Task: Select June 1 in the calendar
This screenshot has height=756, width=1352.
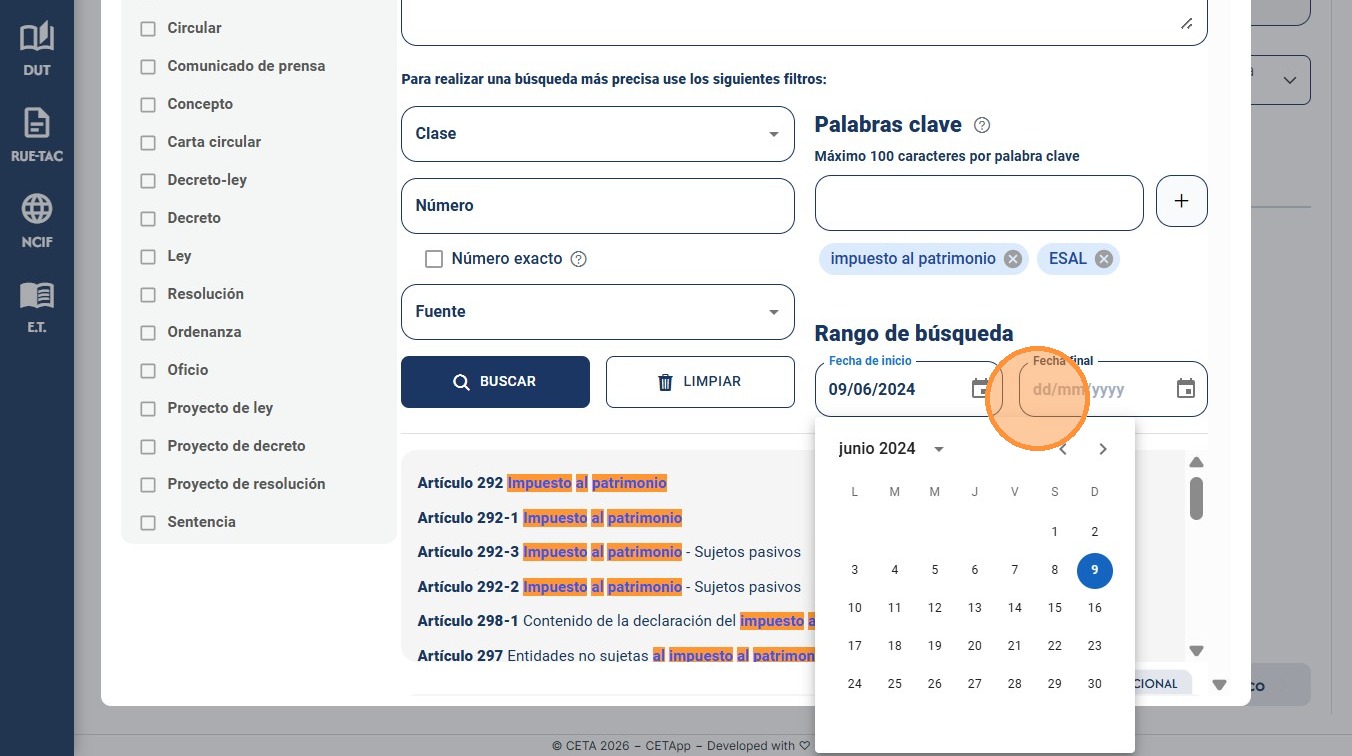Action: 1055,532
